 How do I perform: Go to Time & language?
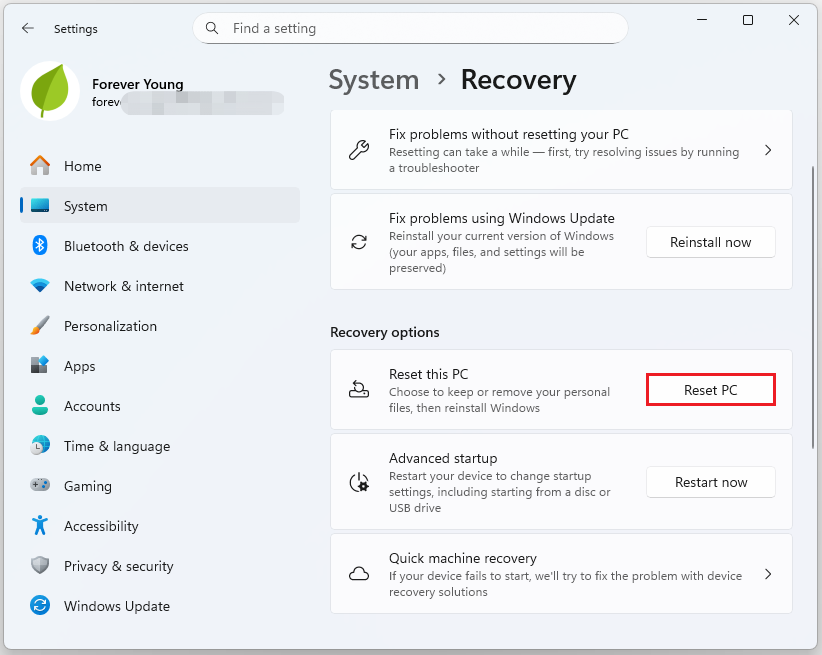point(160,446)
